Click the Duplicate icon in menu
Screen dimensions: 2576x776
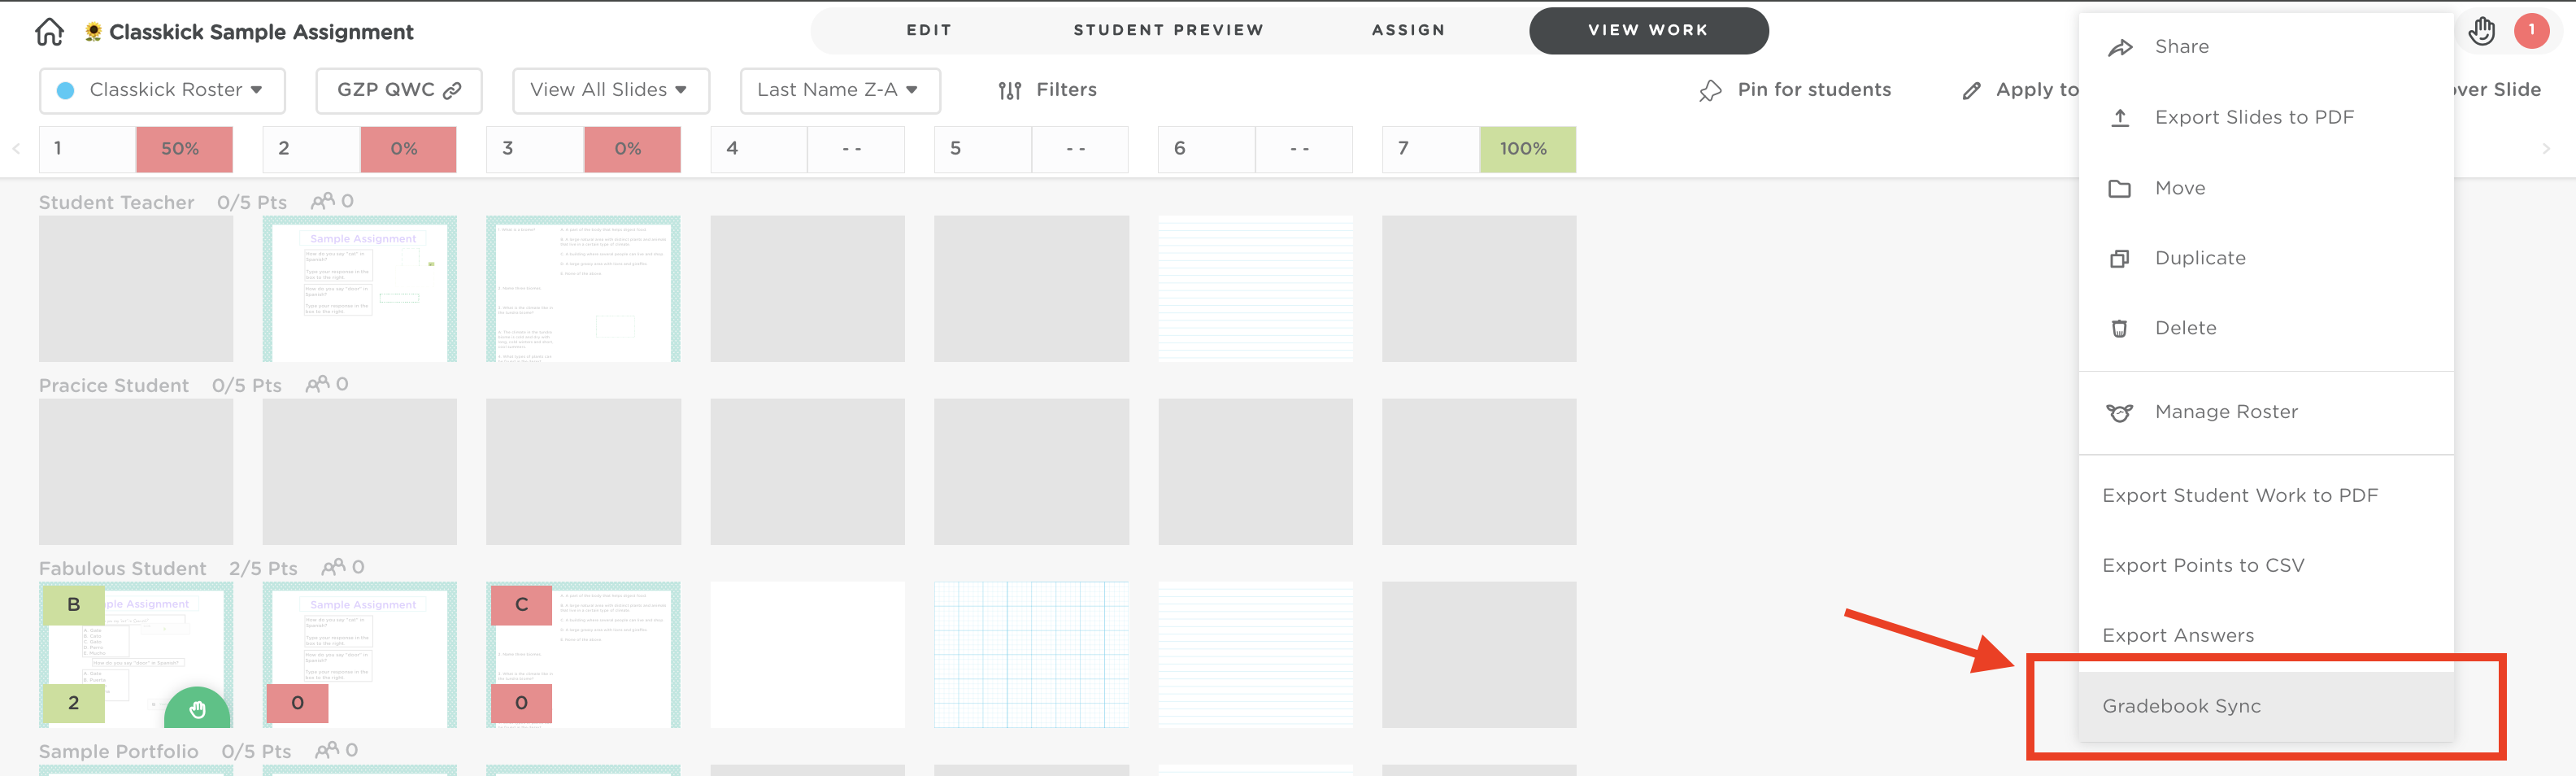[2120, 258]
